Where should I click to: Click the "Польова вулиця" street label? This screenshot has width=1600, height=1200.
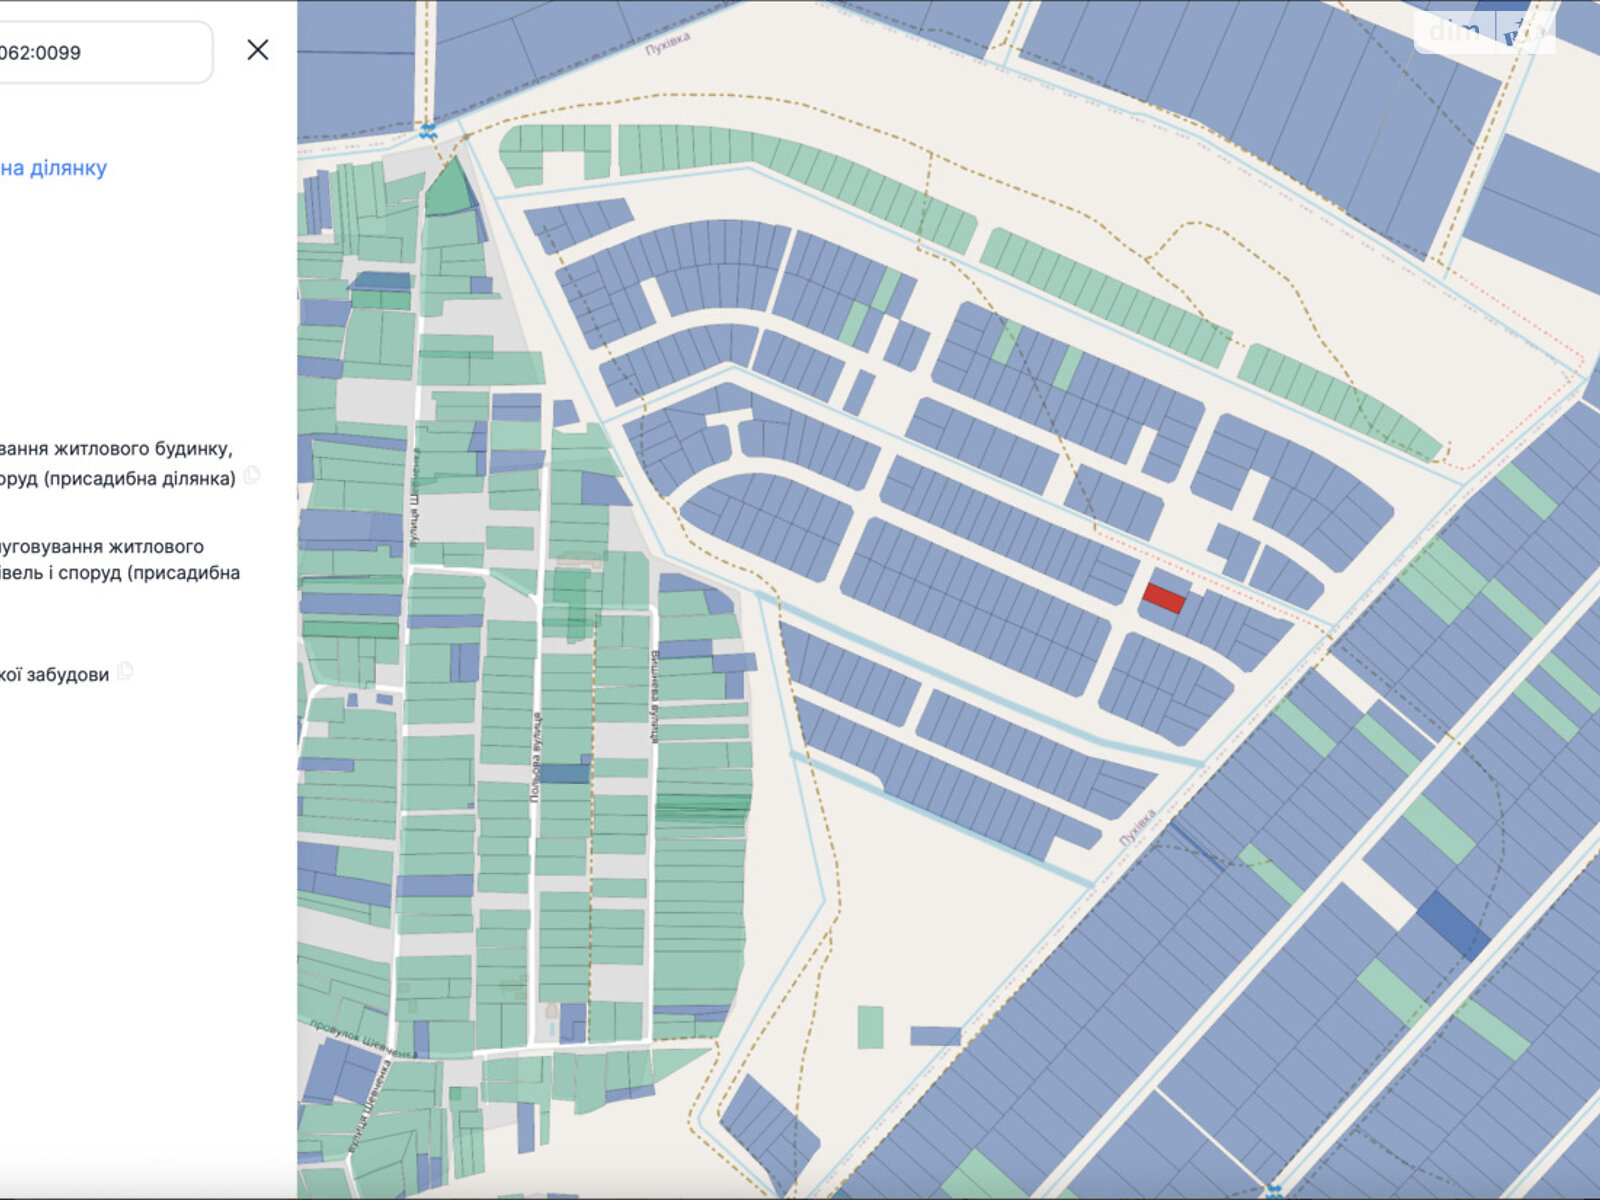536,756
